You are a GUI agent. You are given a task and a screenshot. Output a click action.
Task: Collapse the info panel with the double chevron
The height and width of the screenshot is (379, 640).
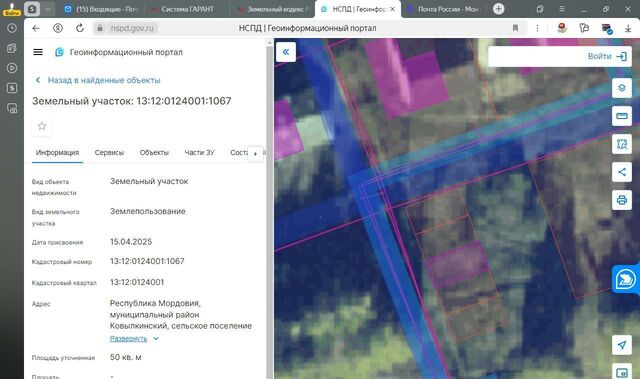(286, 52)
